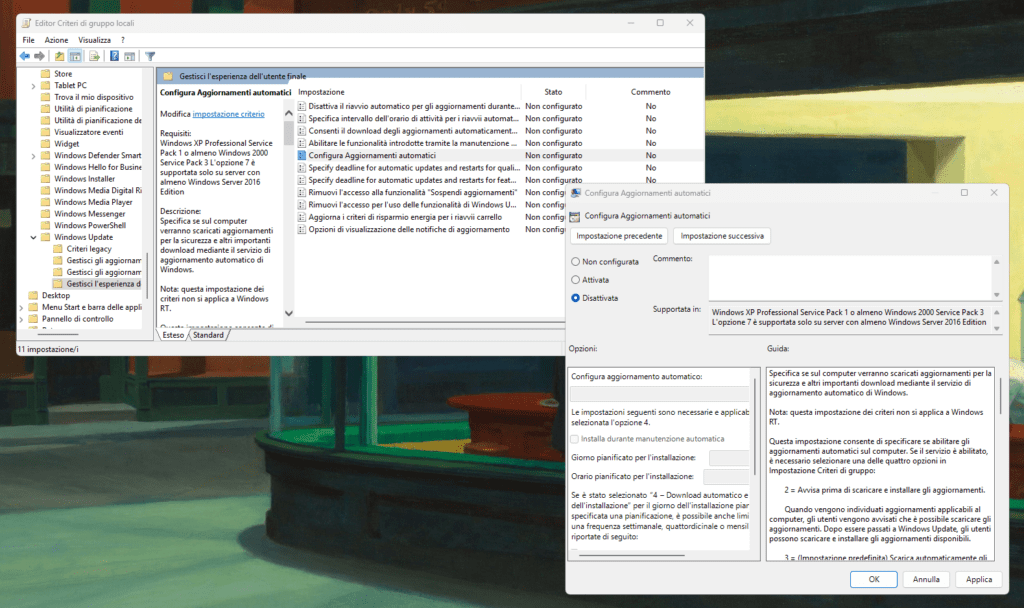The height and width of the screenshot is (608, 1024).
Task: Expand the Windows Defender Smart folder
Action: click(33, 156)
